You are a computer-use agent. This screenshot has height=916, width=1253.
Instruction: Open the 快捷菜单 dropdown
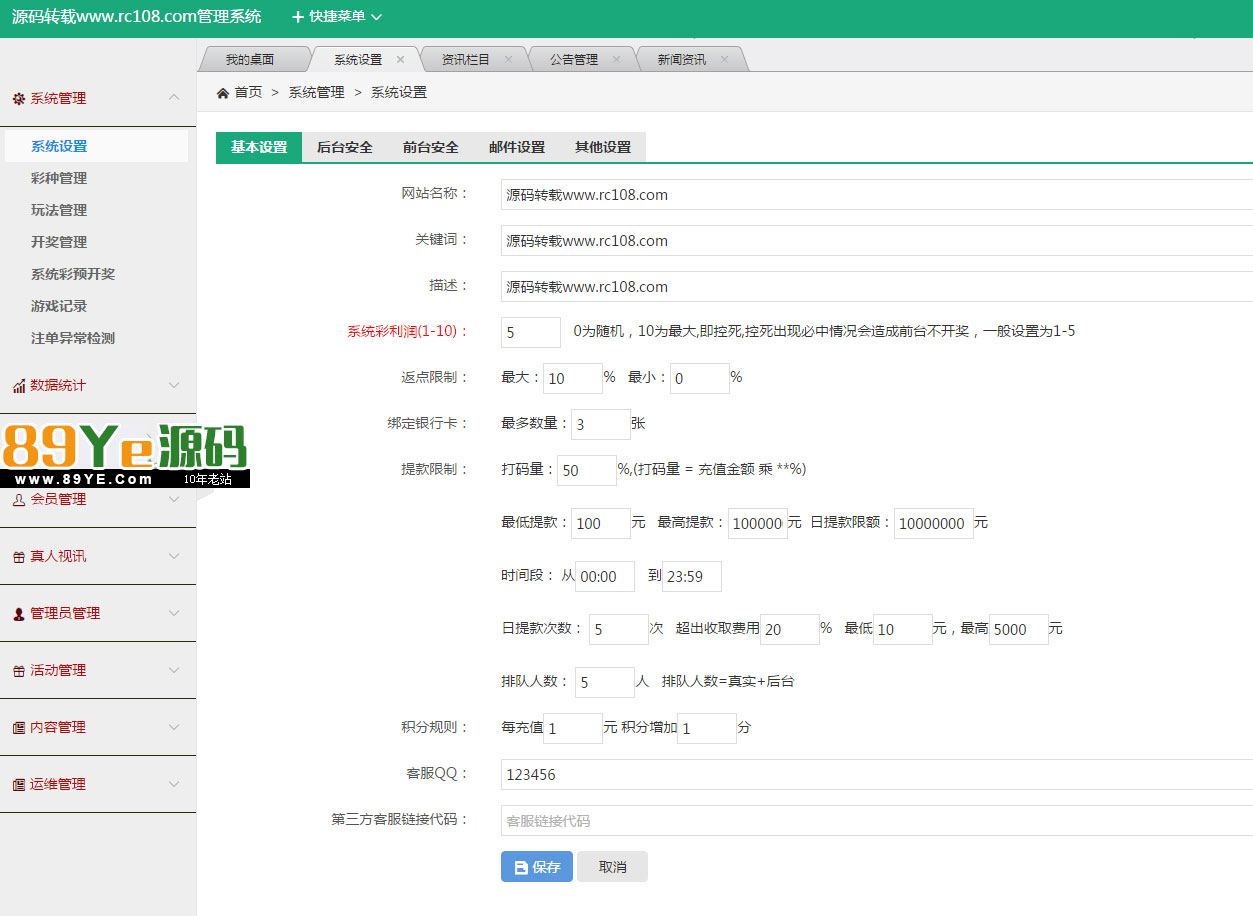click(x=336, y=17)
